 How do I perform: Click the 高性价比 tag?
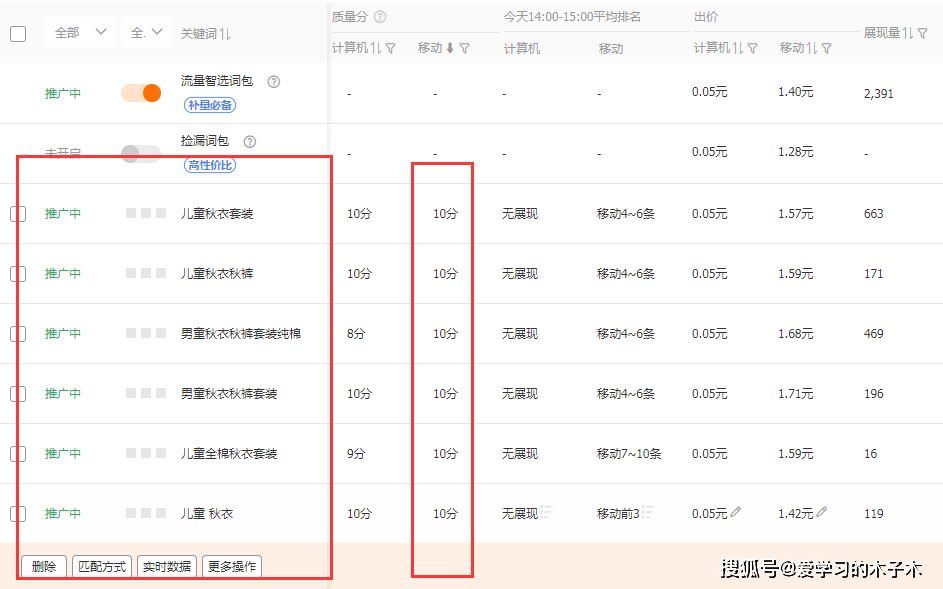pyautogui.click(x=208, y=164)
